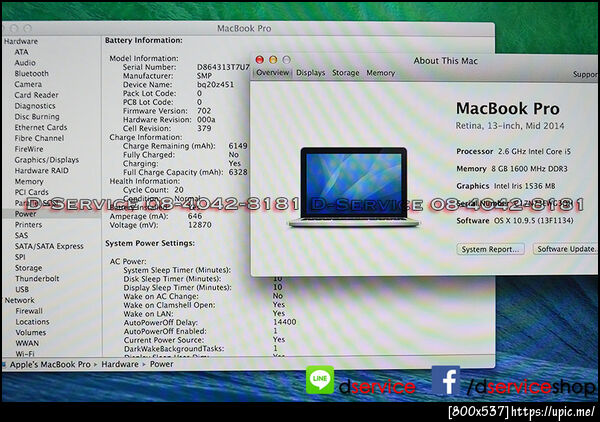This screenshot has height=422, width=600.
Task: Open the Bluetooth hardware section
Action: pyautogui.click(x=31, y=73)
